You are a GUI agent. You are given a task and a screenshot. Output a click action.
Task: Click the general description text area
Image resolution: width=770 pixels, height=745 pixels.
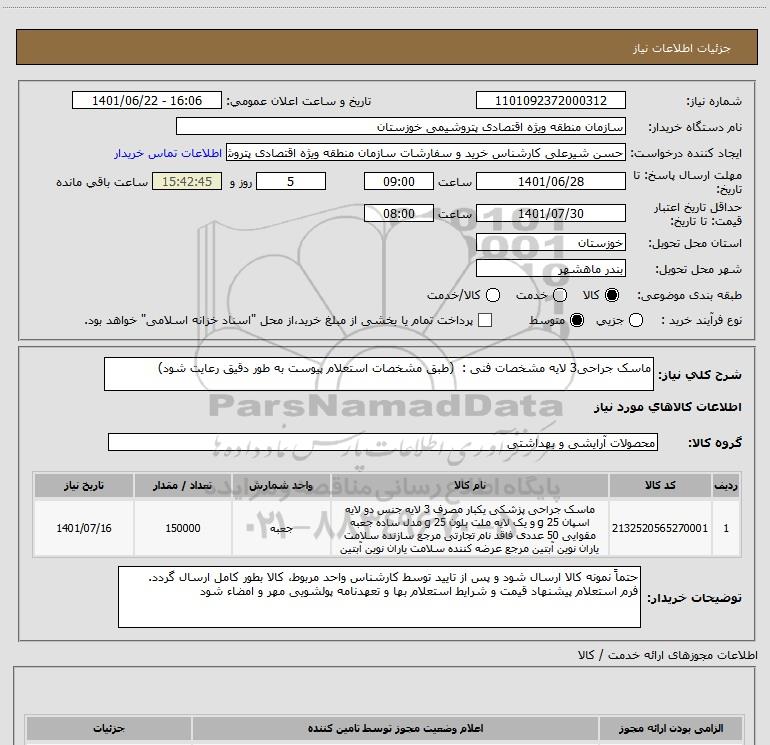pos(379,374)
